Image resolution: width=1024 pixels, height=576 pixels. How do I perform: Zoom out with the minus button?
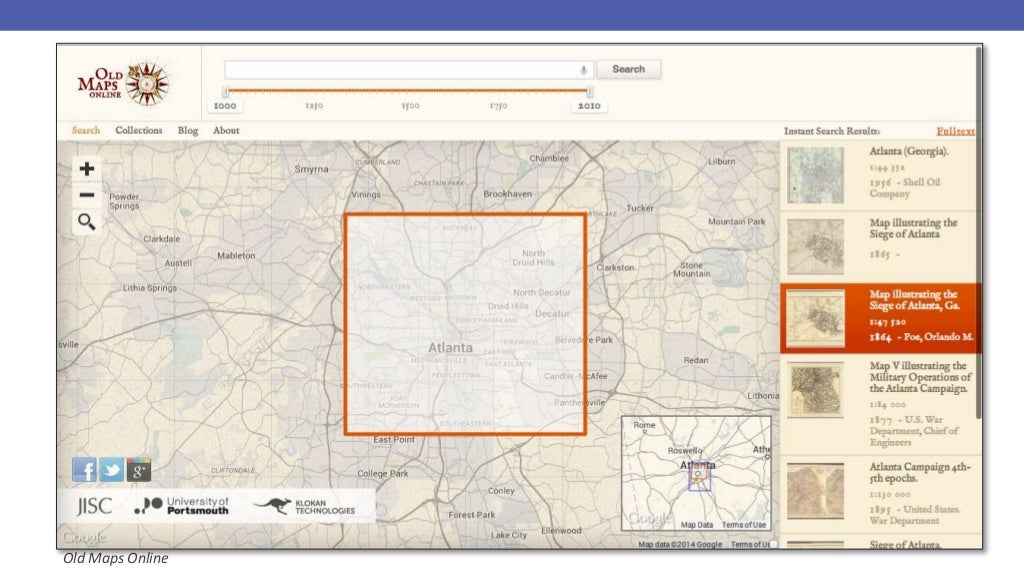[x=87, y=195]
